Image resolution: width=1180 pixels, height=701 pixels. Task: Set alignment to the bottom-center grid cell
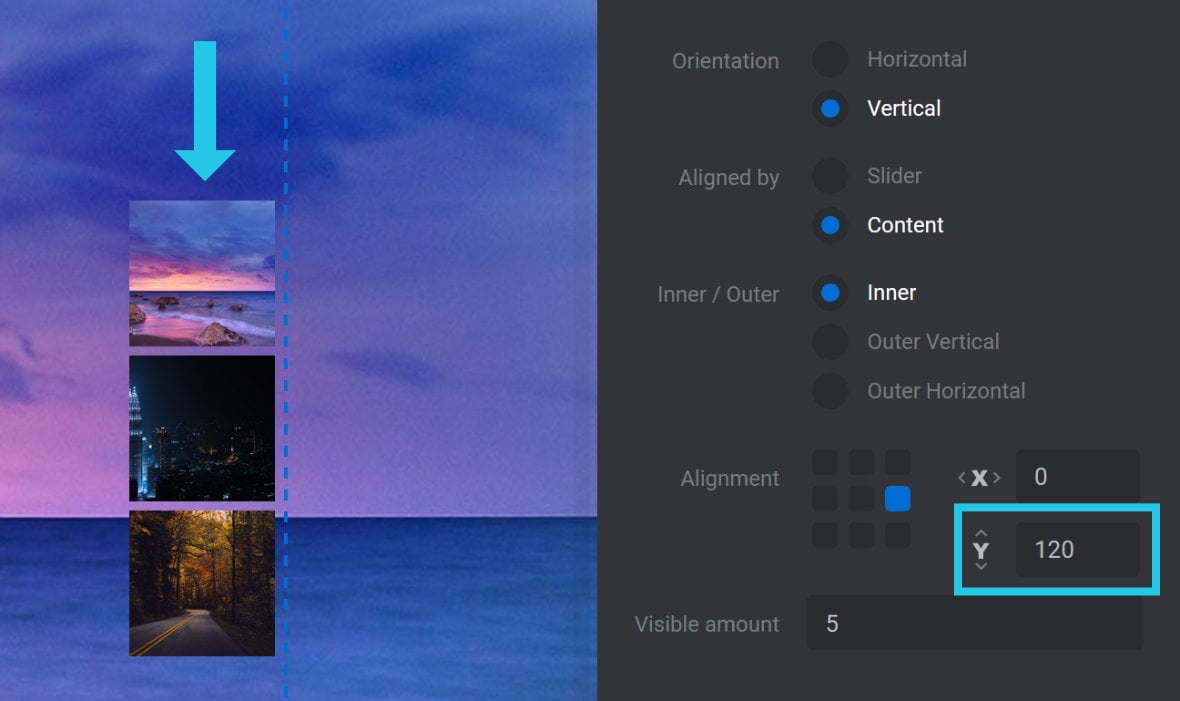(x=861, y=535)
